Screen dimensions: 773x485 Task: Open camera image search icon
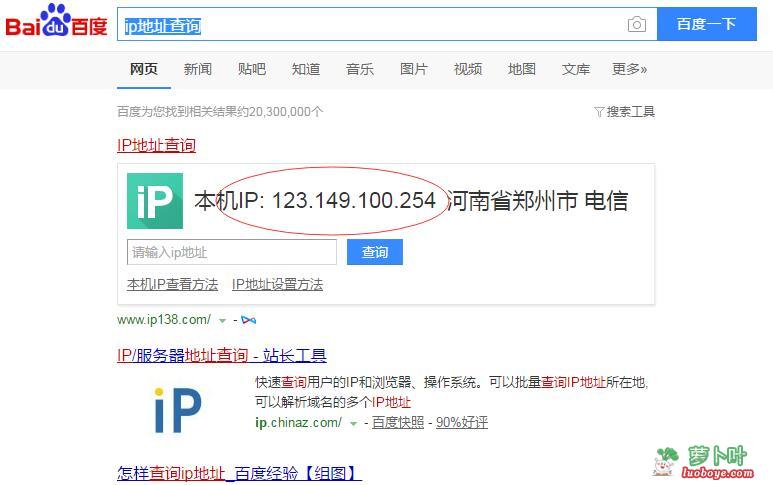pyautogui.click(x=637, y=24)
